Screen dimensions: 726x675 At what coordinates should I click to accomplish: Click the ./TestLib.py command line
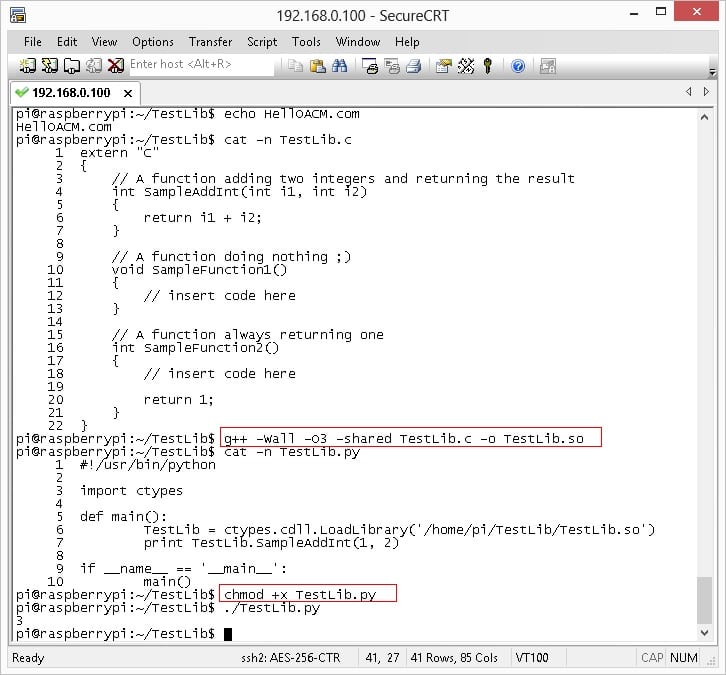pyautogui.click(x=272, y=607)
